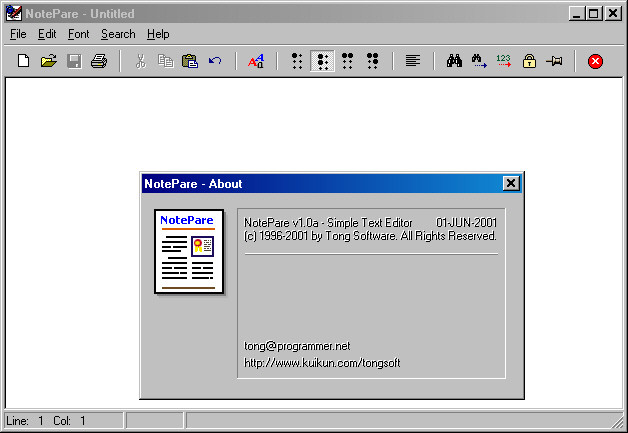Click the NotePare logo image in About dialog
This screenshot has width=628, height=433.
point(189,252)
